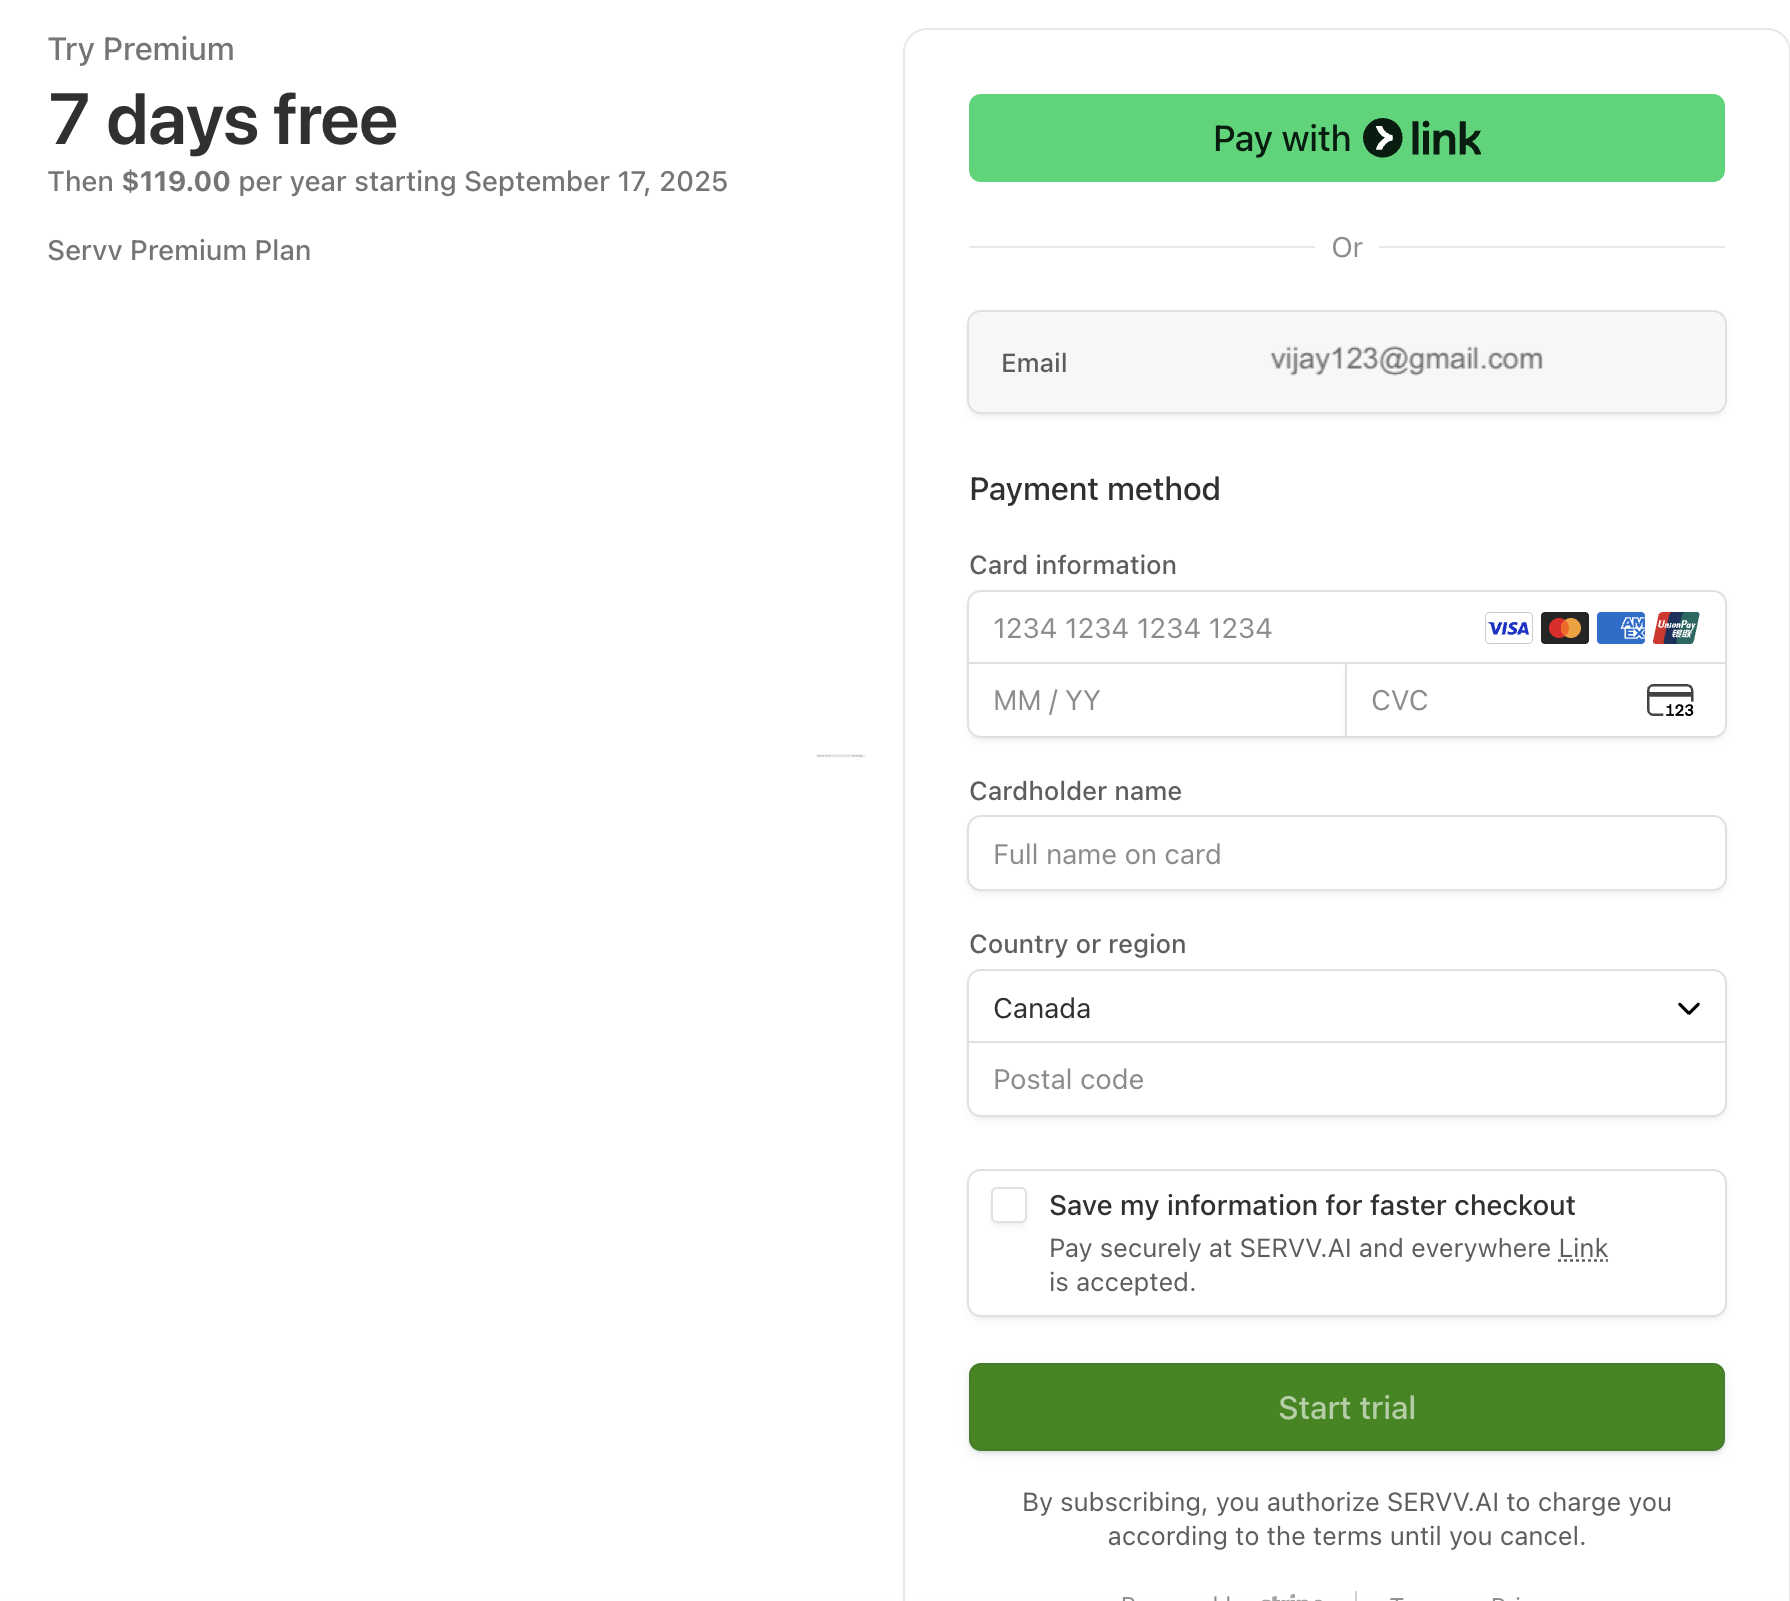Click the American Express brand icon
Screen dimensions: 1790x1601
[1620, 628]
